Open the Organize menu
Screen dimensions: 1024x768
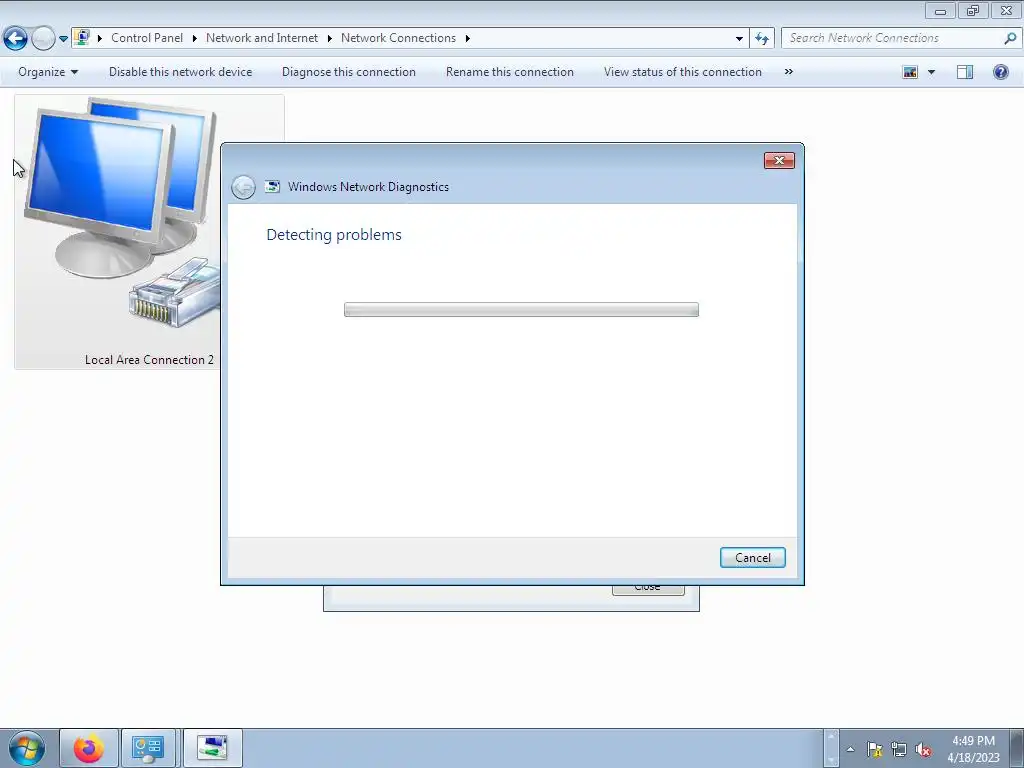pyautogui.click(x=48, y=72)
